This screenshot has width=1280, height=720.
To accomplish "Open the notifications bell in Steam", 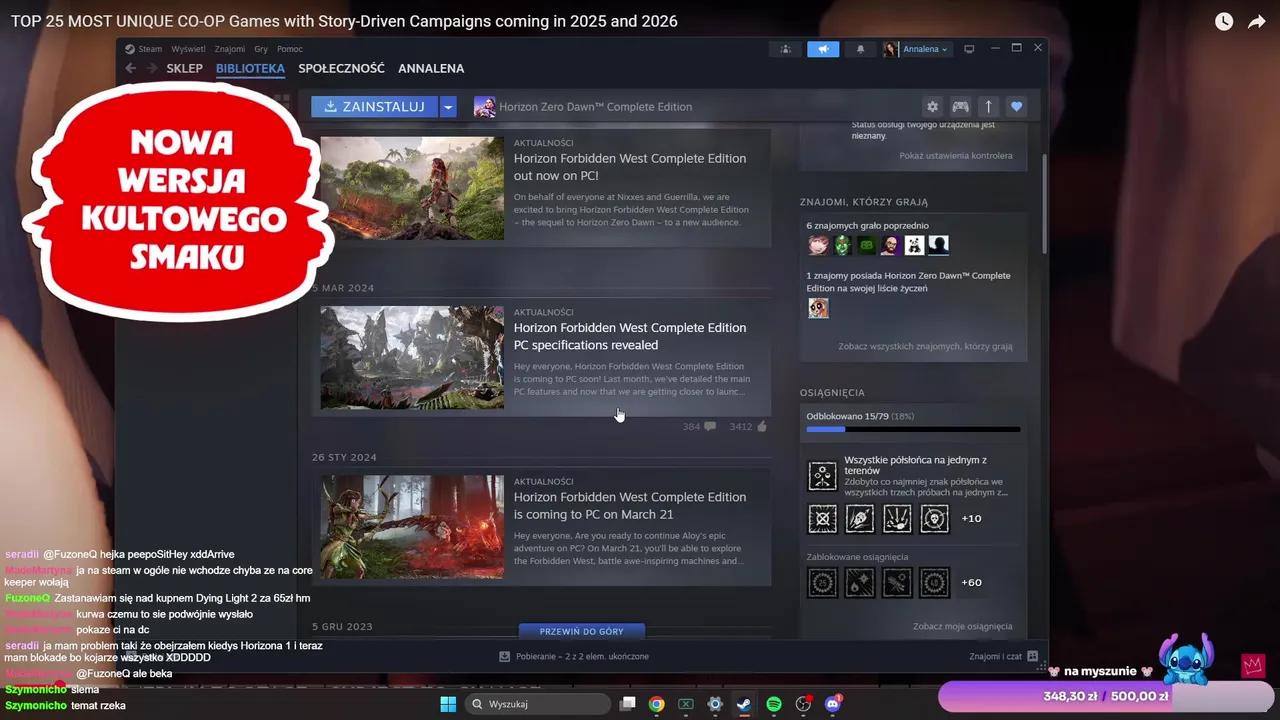I will (860, 49).
